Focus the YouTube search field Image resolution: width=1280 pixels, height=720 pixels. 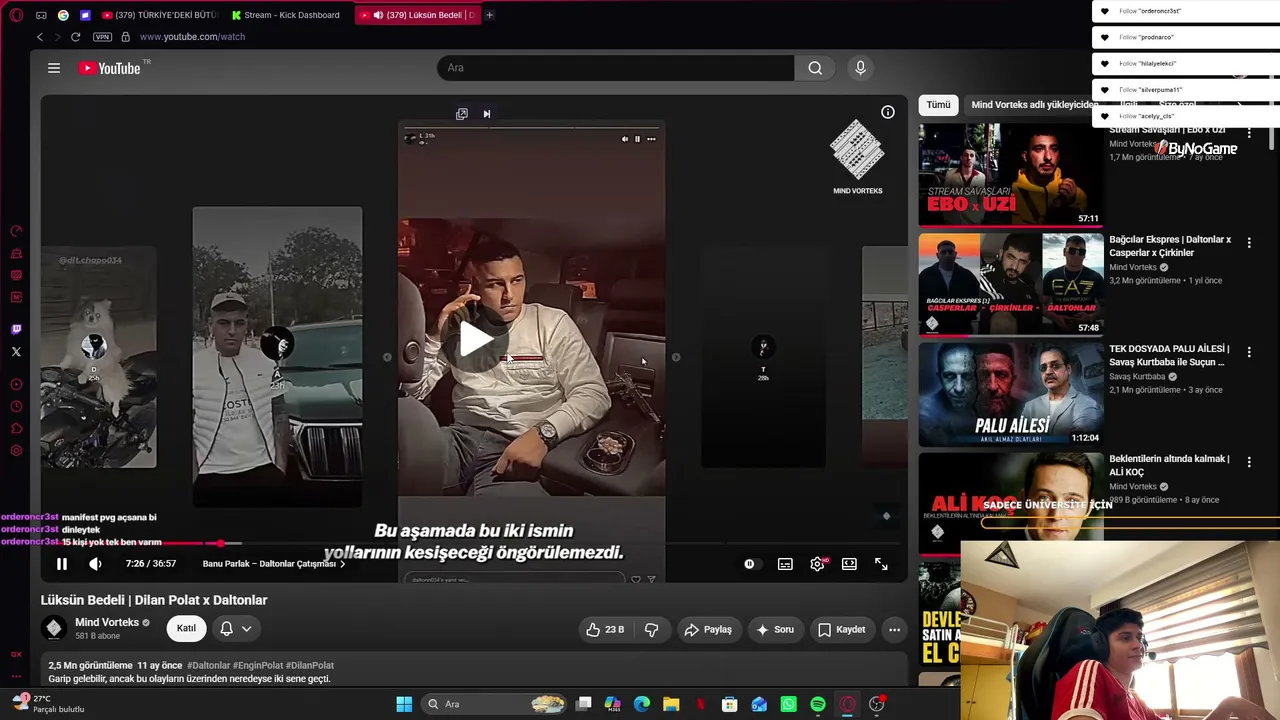coord(615,68)
